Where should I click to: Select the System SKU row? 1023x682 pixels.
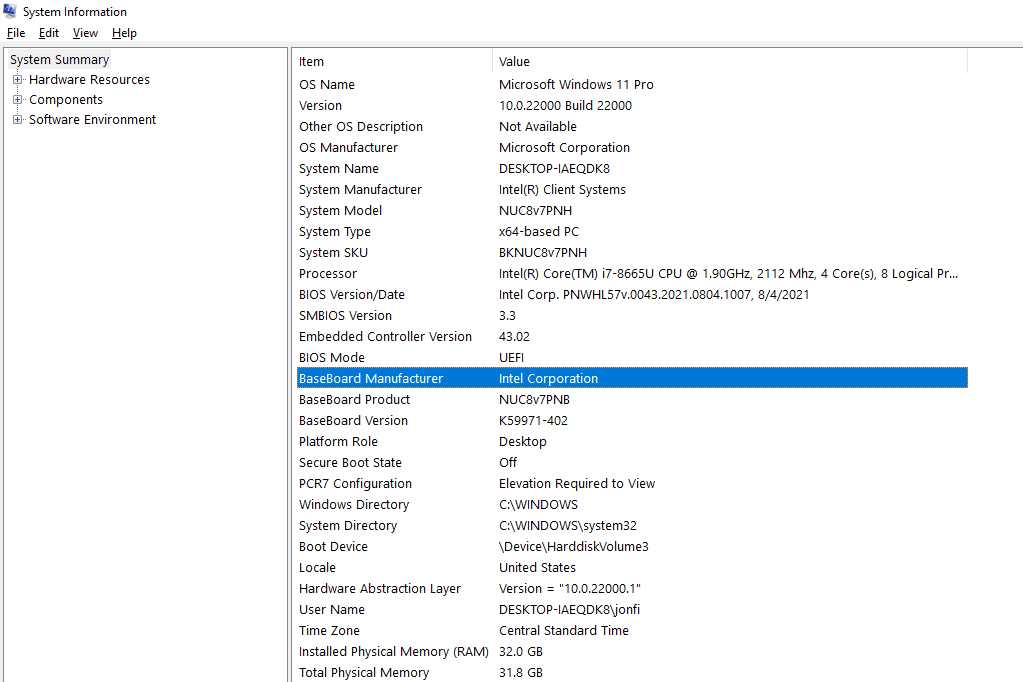pos(632,253)
